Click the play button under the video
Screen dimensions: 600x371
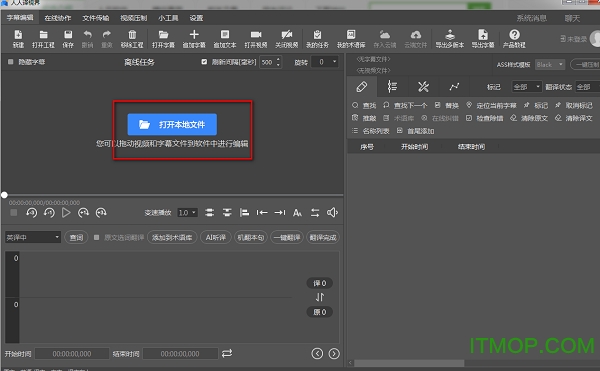[66, 213]
